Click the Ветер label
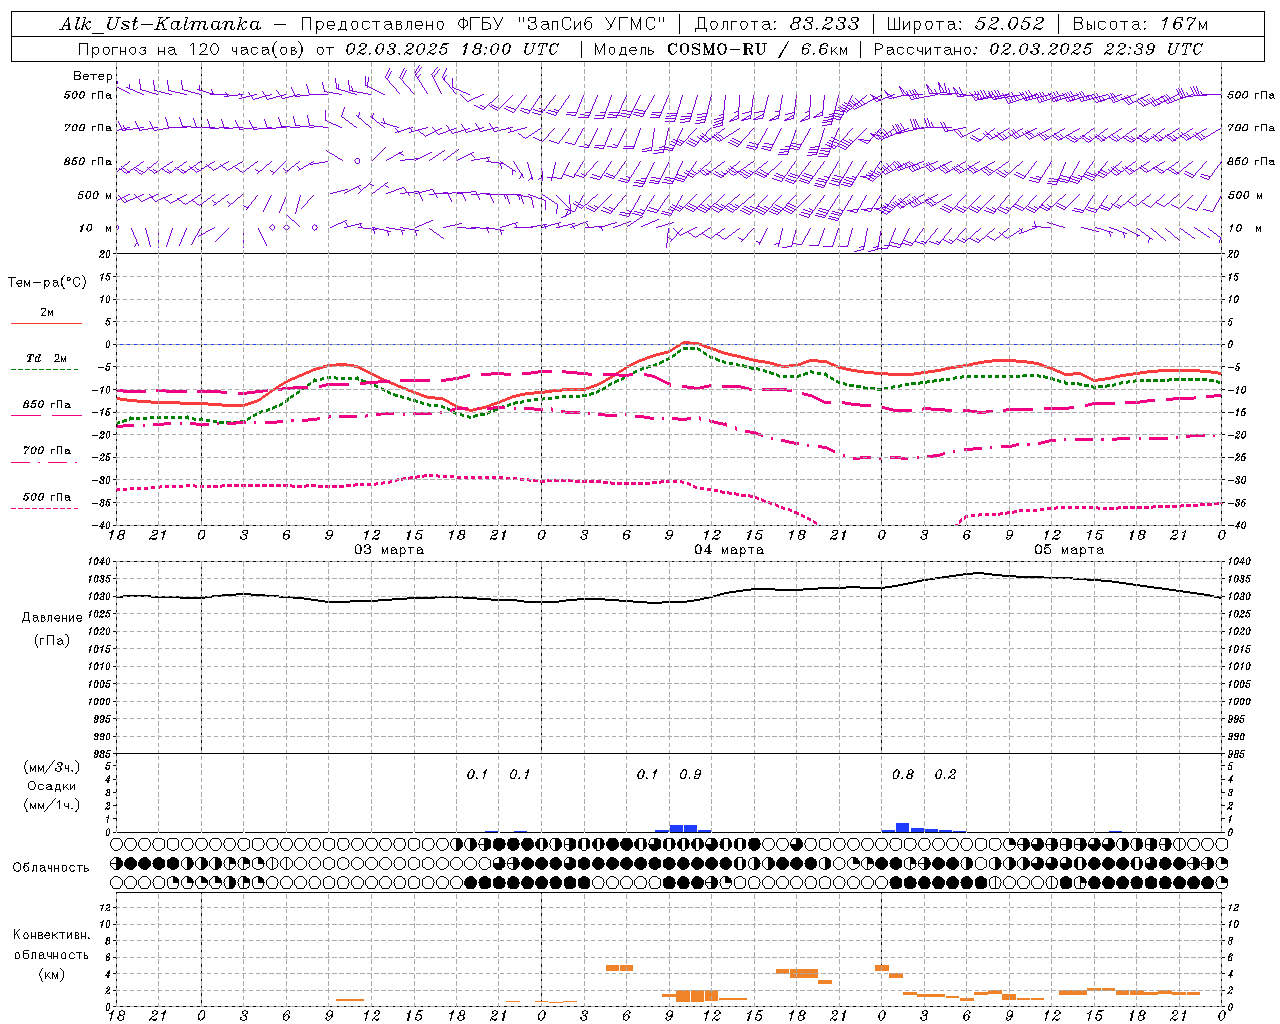The width and height of the screenshot is (1280, 1024). (x=92, y=76)
